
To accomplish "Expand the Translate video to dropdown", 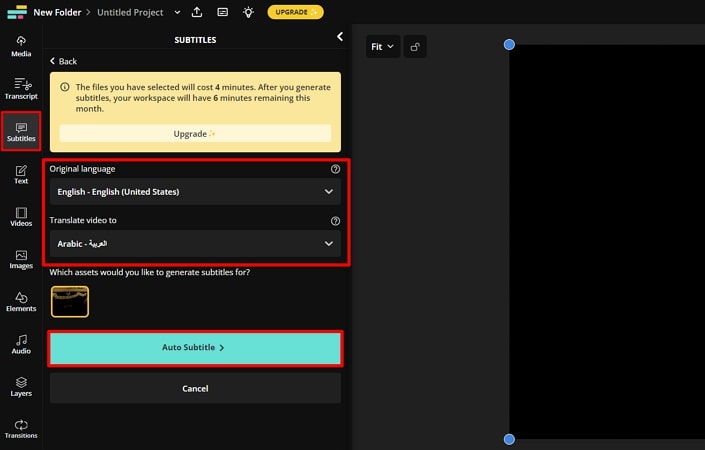I will point(195,243).
